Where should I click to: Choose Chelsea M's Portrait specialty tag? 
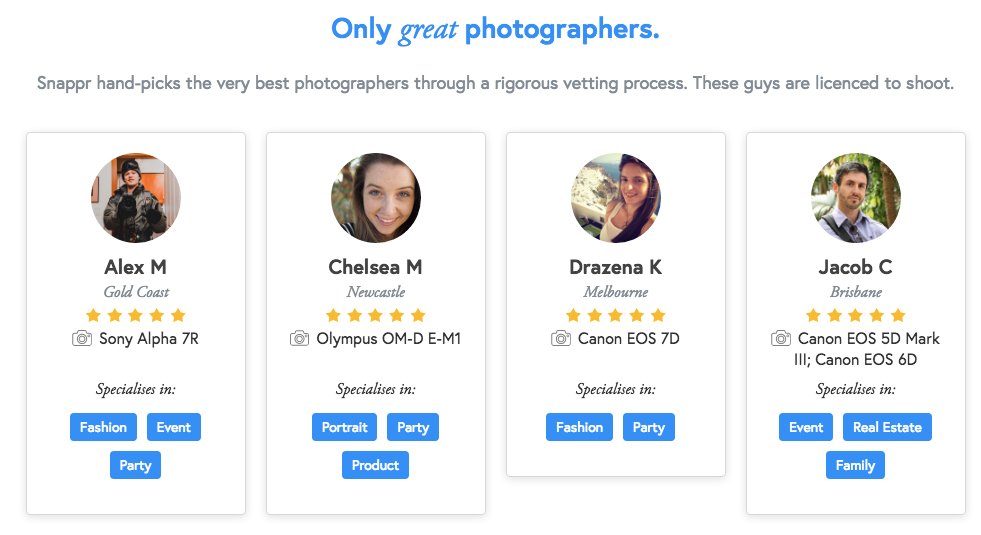(x=344, y=427)
